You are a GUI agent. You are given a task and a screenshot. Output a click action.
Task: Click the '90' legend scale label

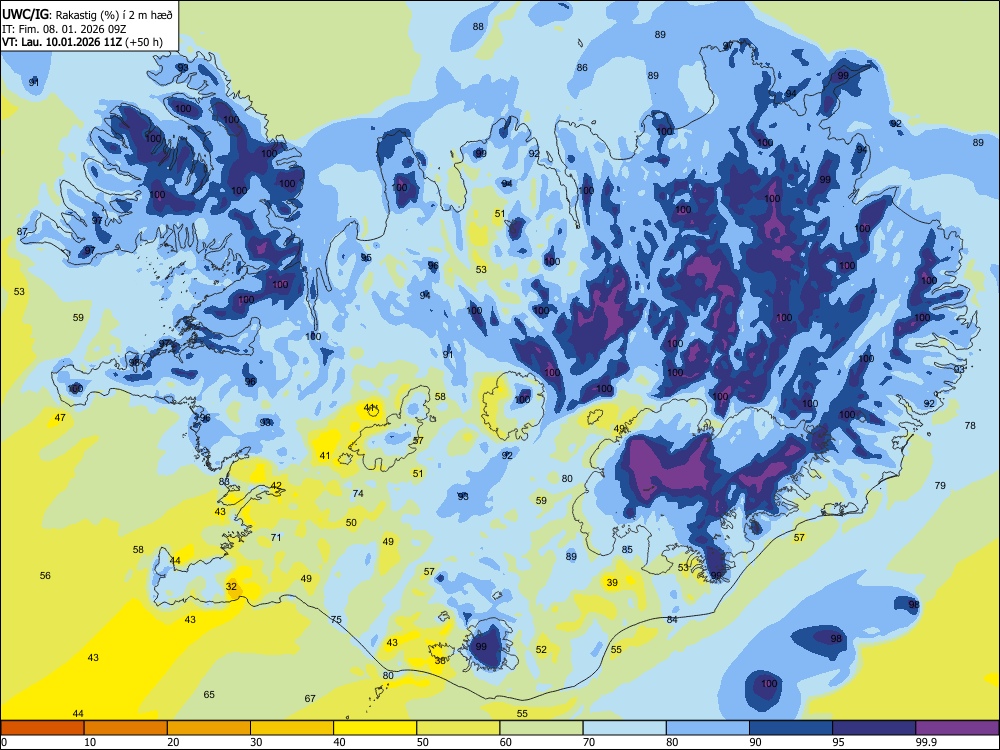click(754, 742)
